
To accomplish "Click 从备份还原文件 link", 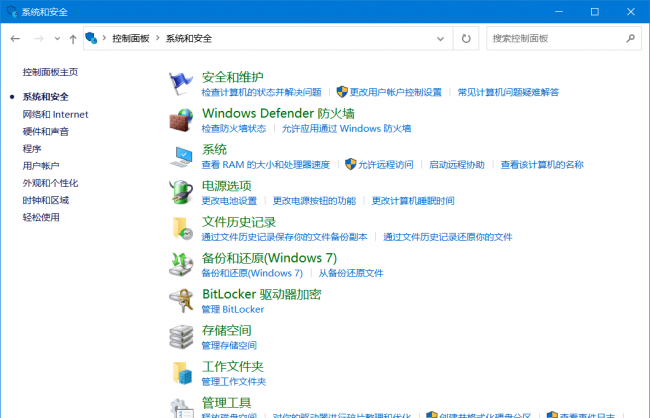I will coord(351,273).
